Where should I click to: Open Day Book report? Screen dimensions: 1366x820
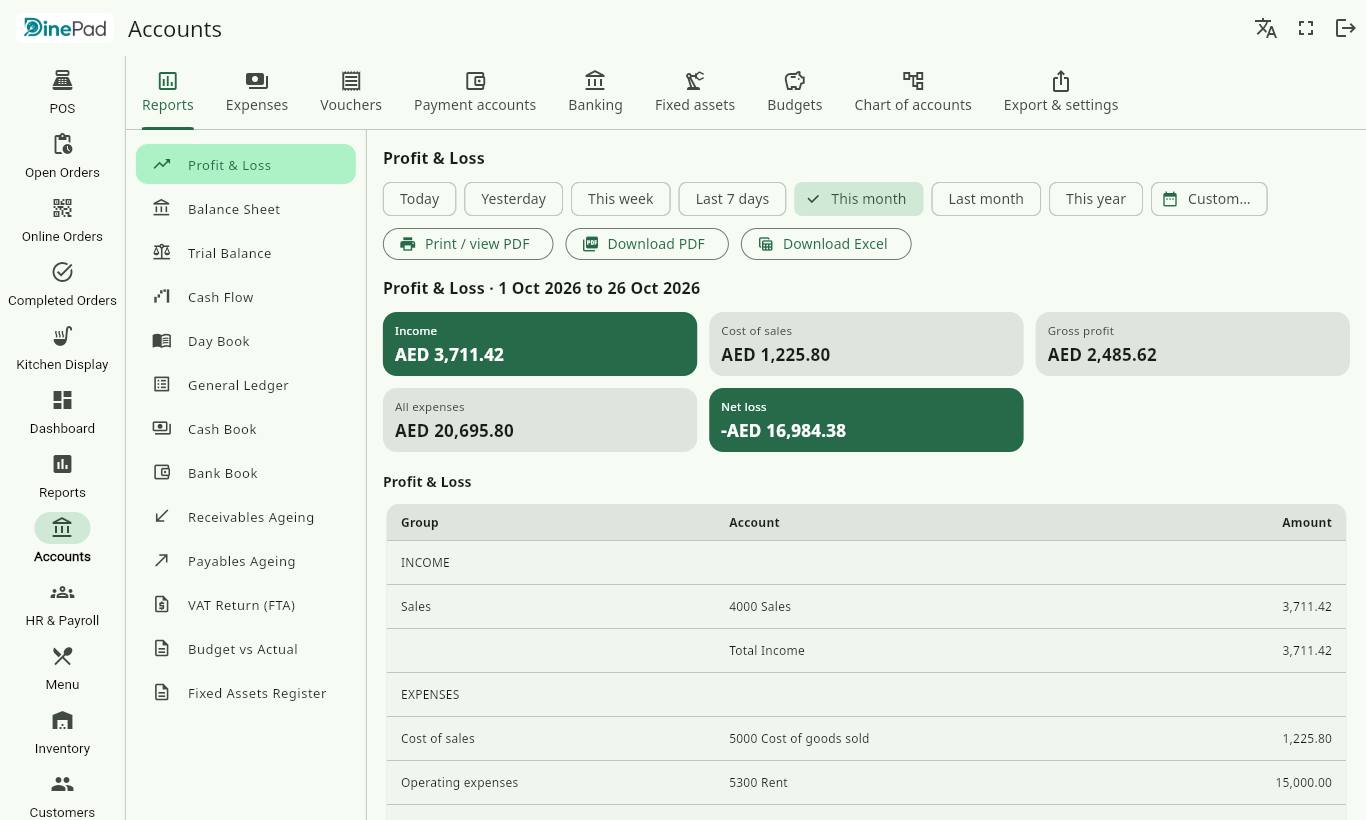click(x=246, y=341)
